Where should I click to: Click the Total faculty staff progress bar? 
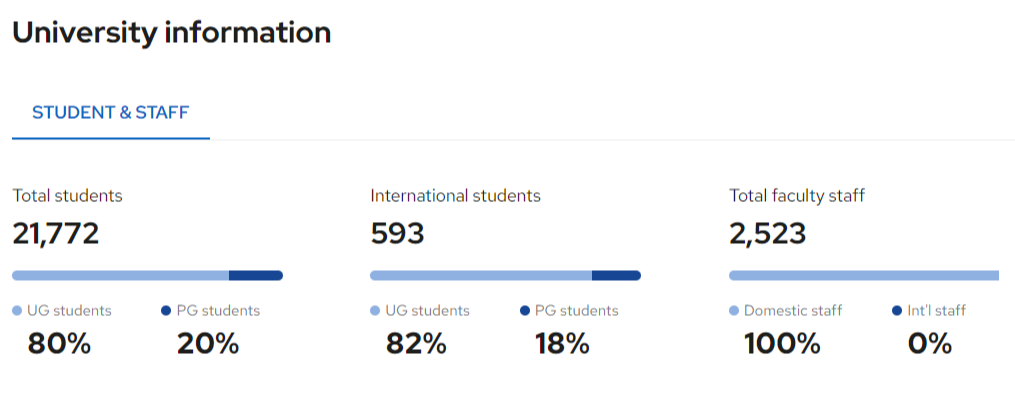864,276
